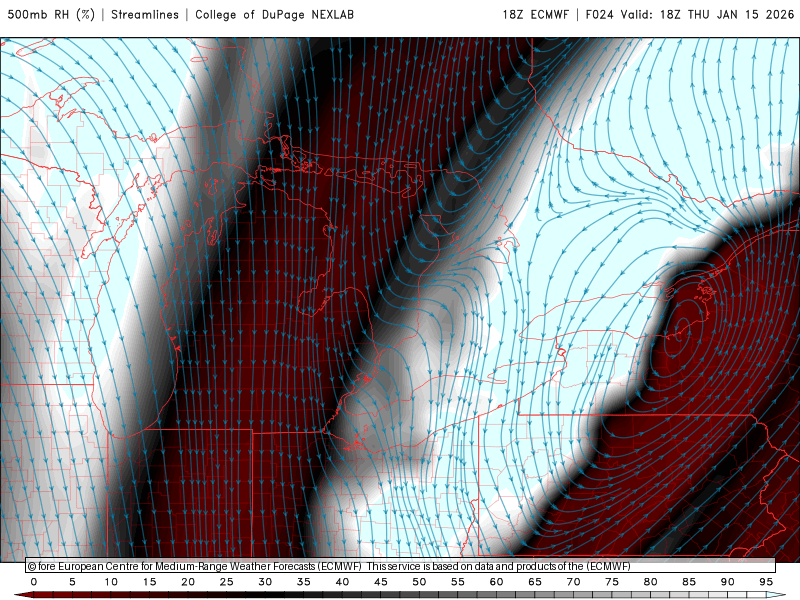Click the "0" colorbar scale label
800x600 pixels.
[x=34, y=582]
